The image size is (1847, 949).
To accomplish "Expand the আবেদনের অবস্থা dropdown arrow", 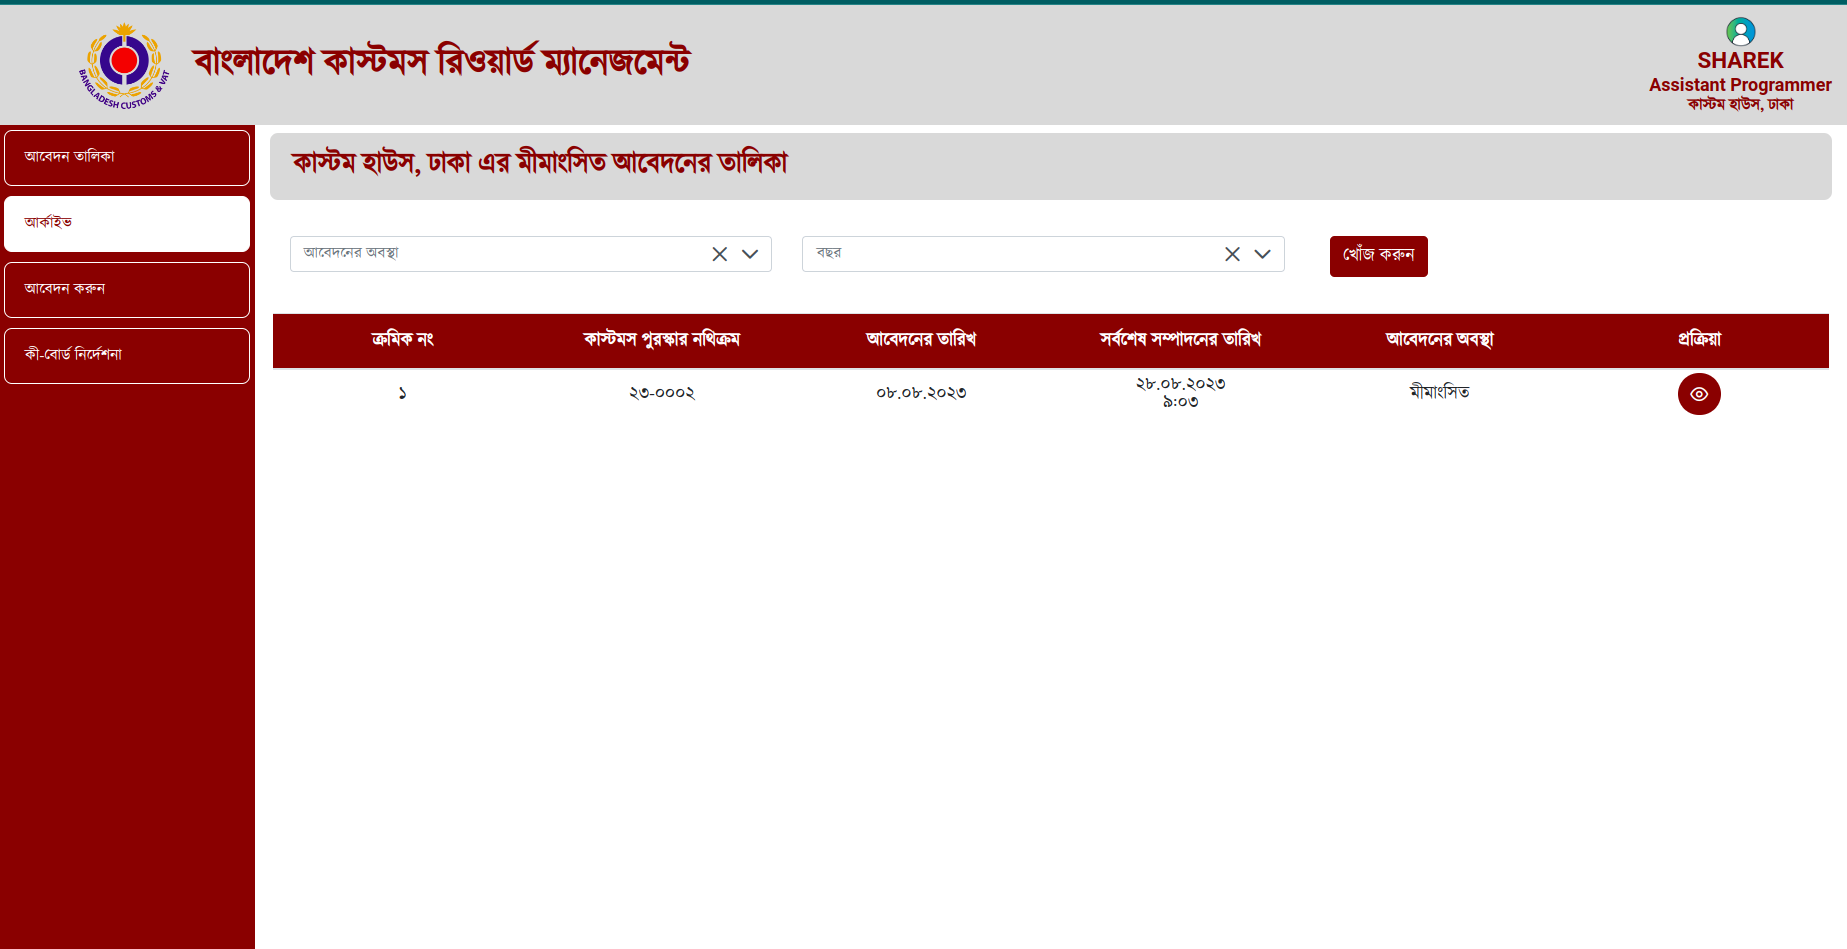I will (750, 254).
